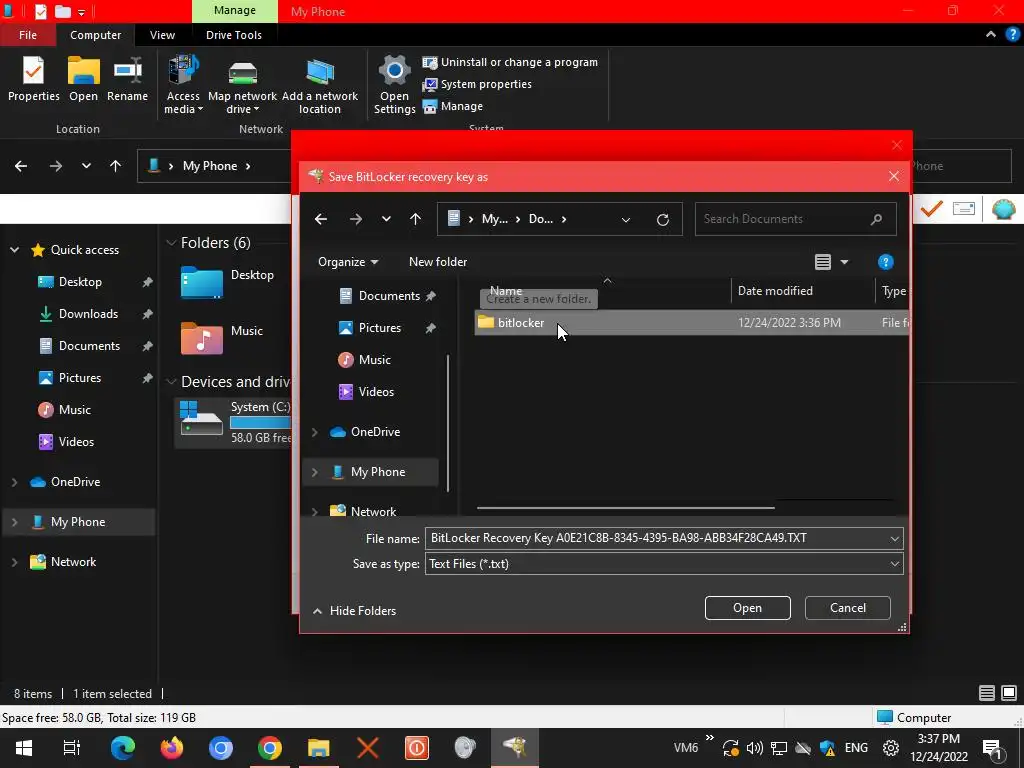This screenshot has height=768, width=1024.
Task: Expand OneDrive in dialog sidebar
Action: [315, 432]
